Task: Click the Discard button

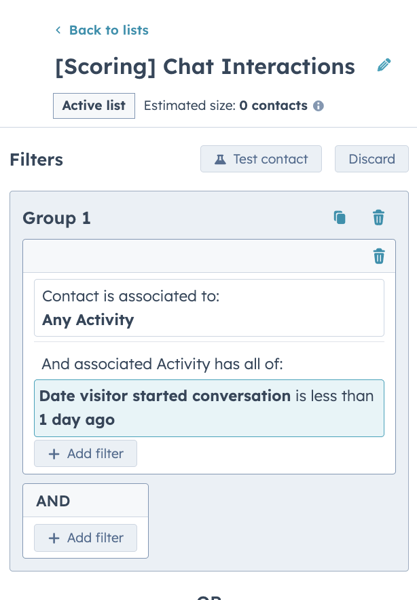Action: click(x=372, y=159)
